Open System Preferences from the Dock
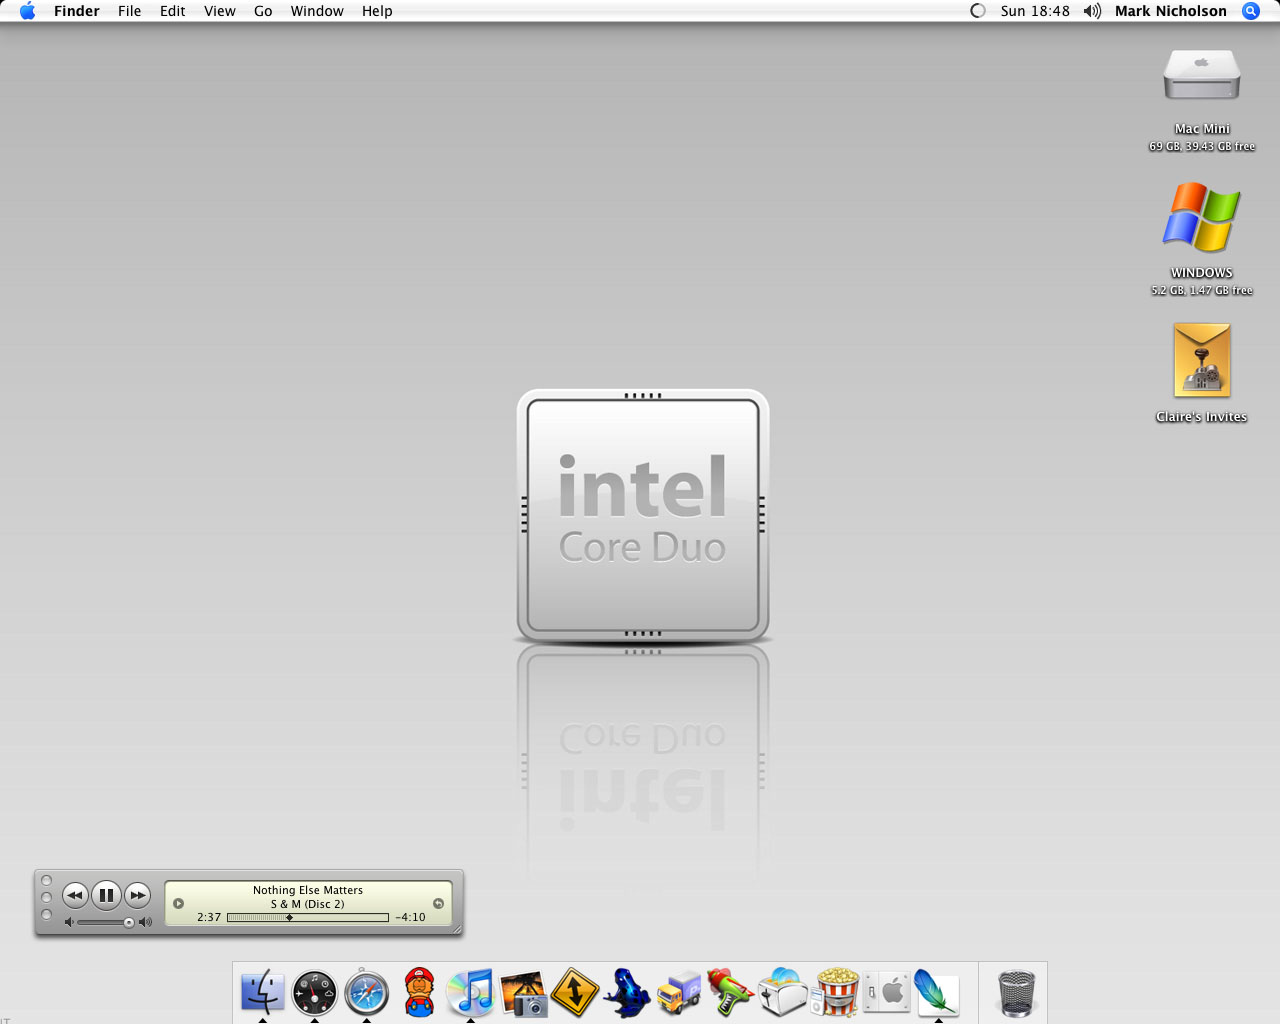The height and width of the screenshot is (1024, 1280). click(887, 992)
